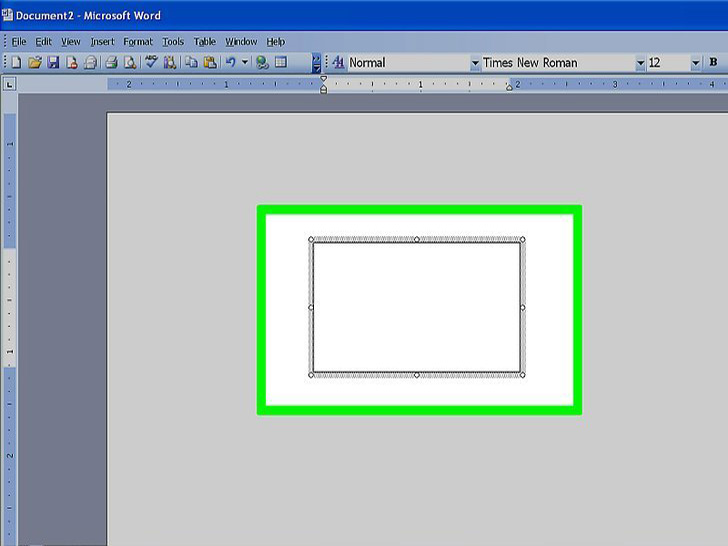Image resolution: width=728 pixels, height=546 pixels.
Task: Click the Insert Table icon
Action: [x=281, y=63]
